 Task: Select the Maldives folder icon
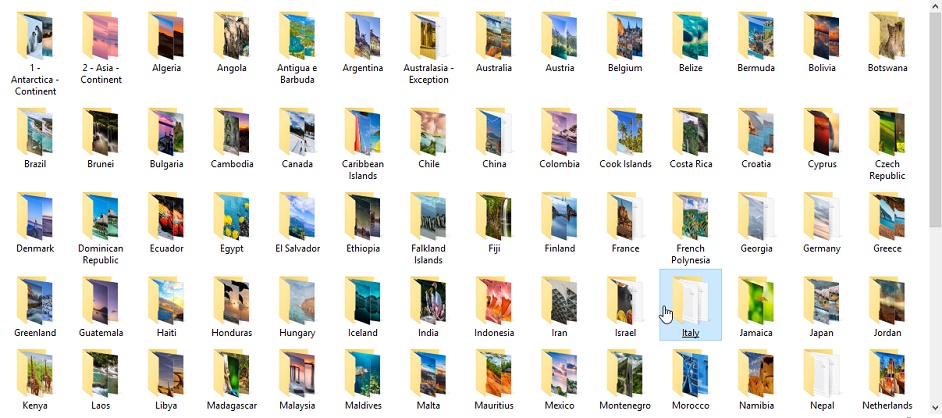pos(362,373)
